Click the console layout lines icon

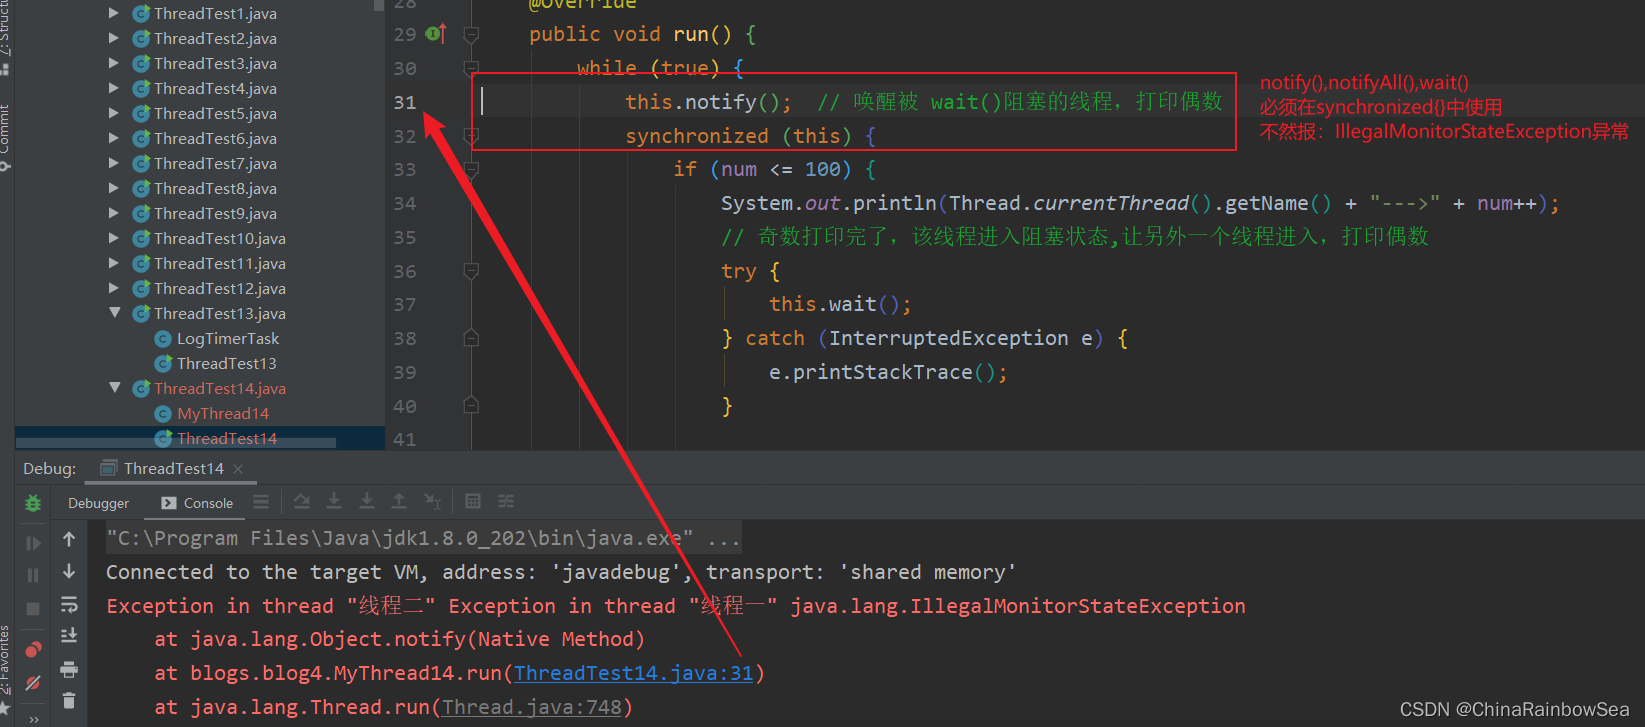click(261, 502)
